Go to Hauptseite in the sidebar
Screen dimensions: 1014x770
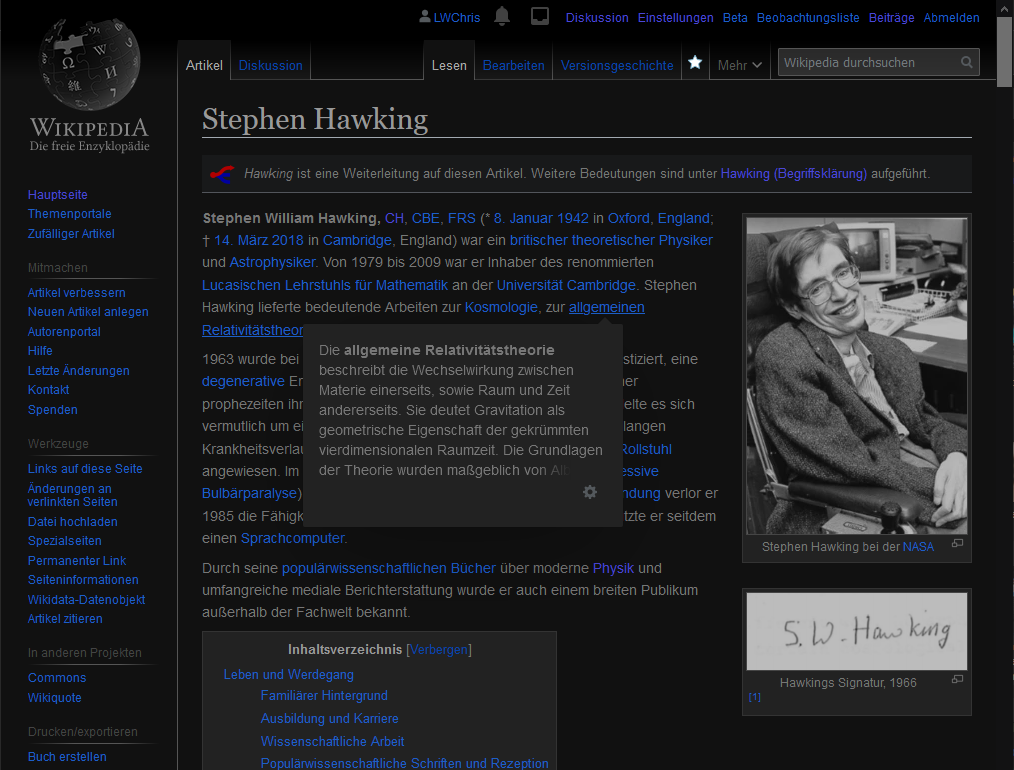[x=58, y=195]
